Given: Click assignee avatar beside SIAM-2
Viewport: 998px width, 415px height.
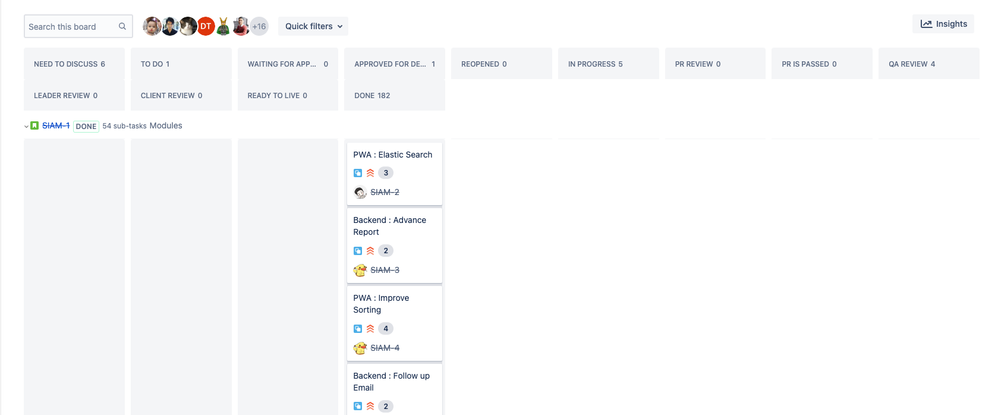Looking at the screenshot, I should coord(360,192).
